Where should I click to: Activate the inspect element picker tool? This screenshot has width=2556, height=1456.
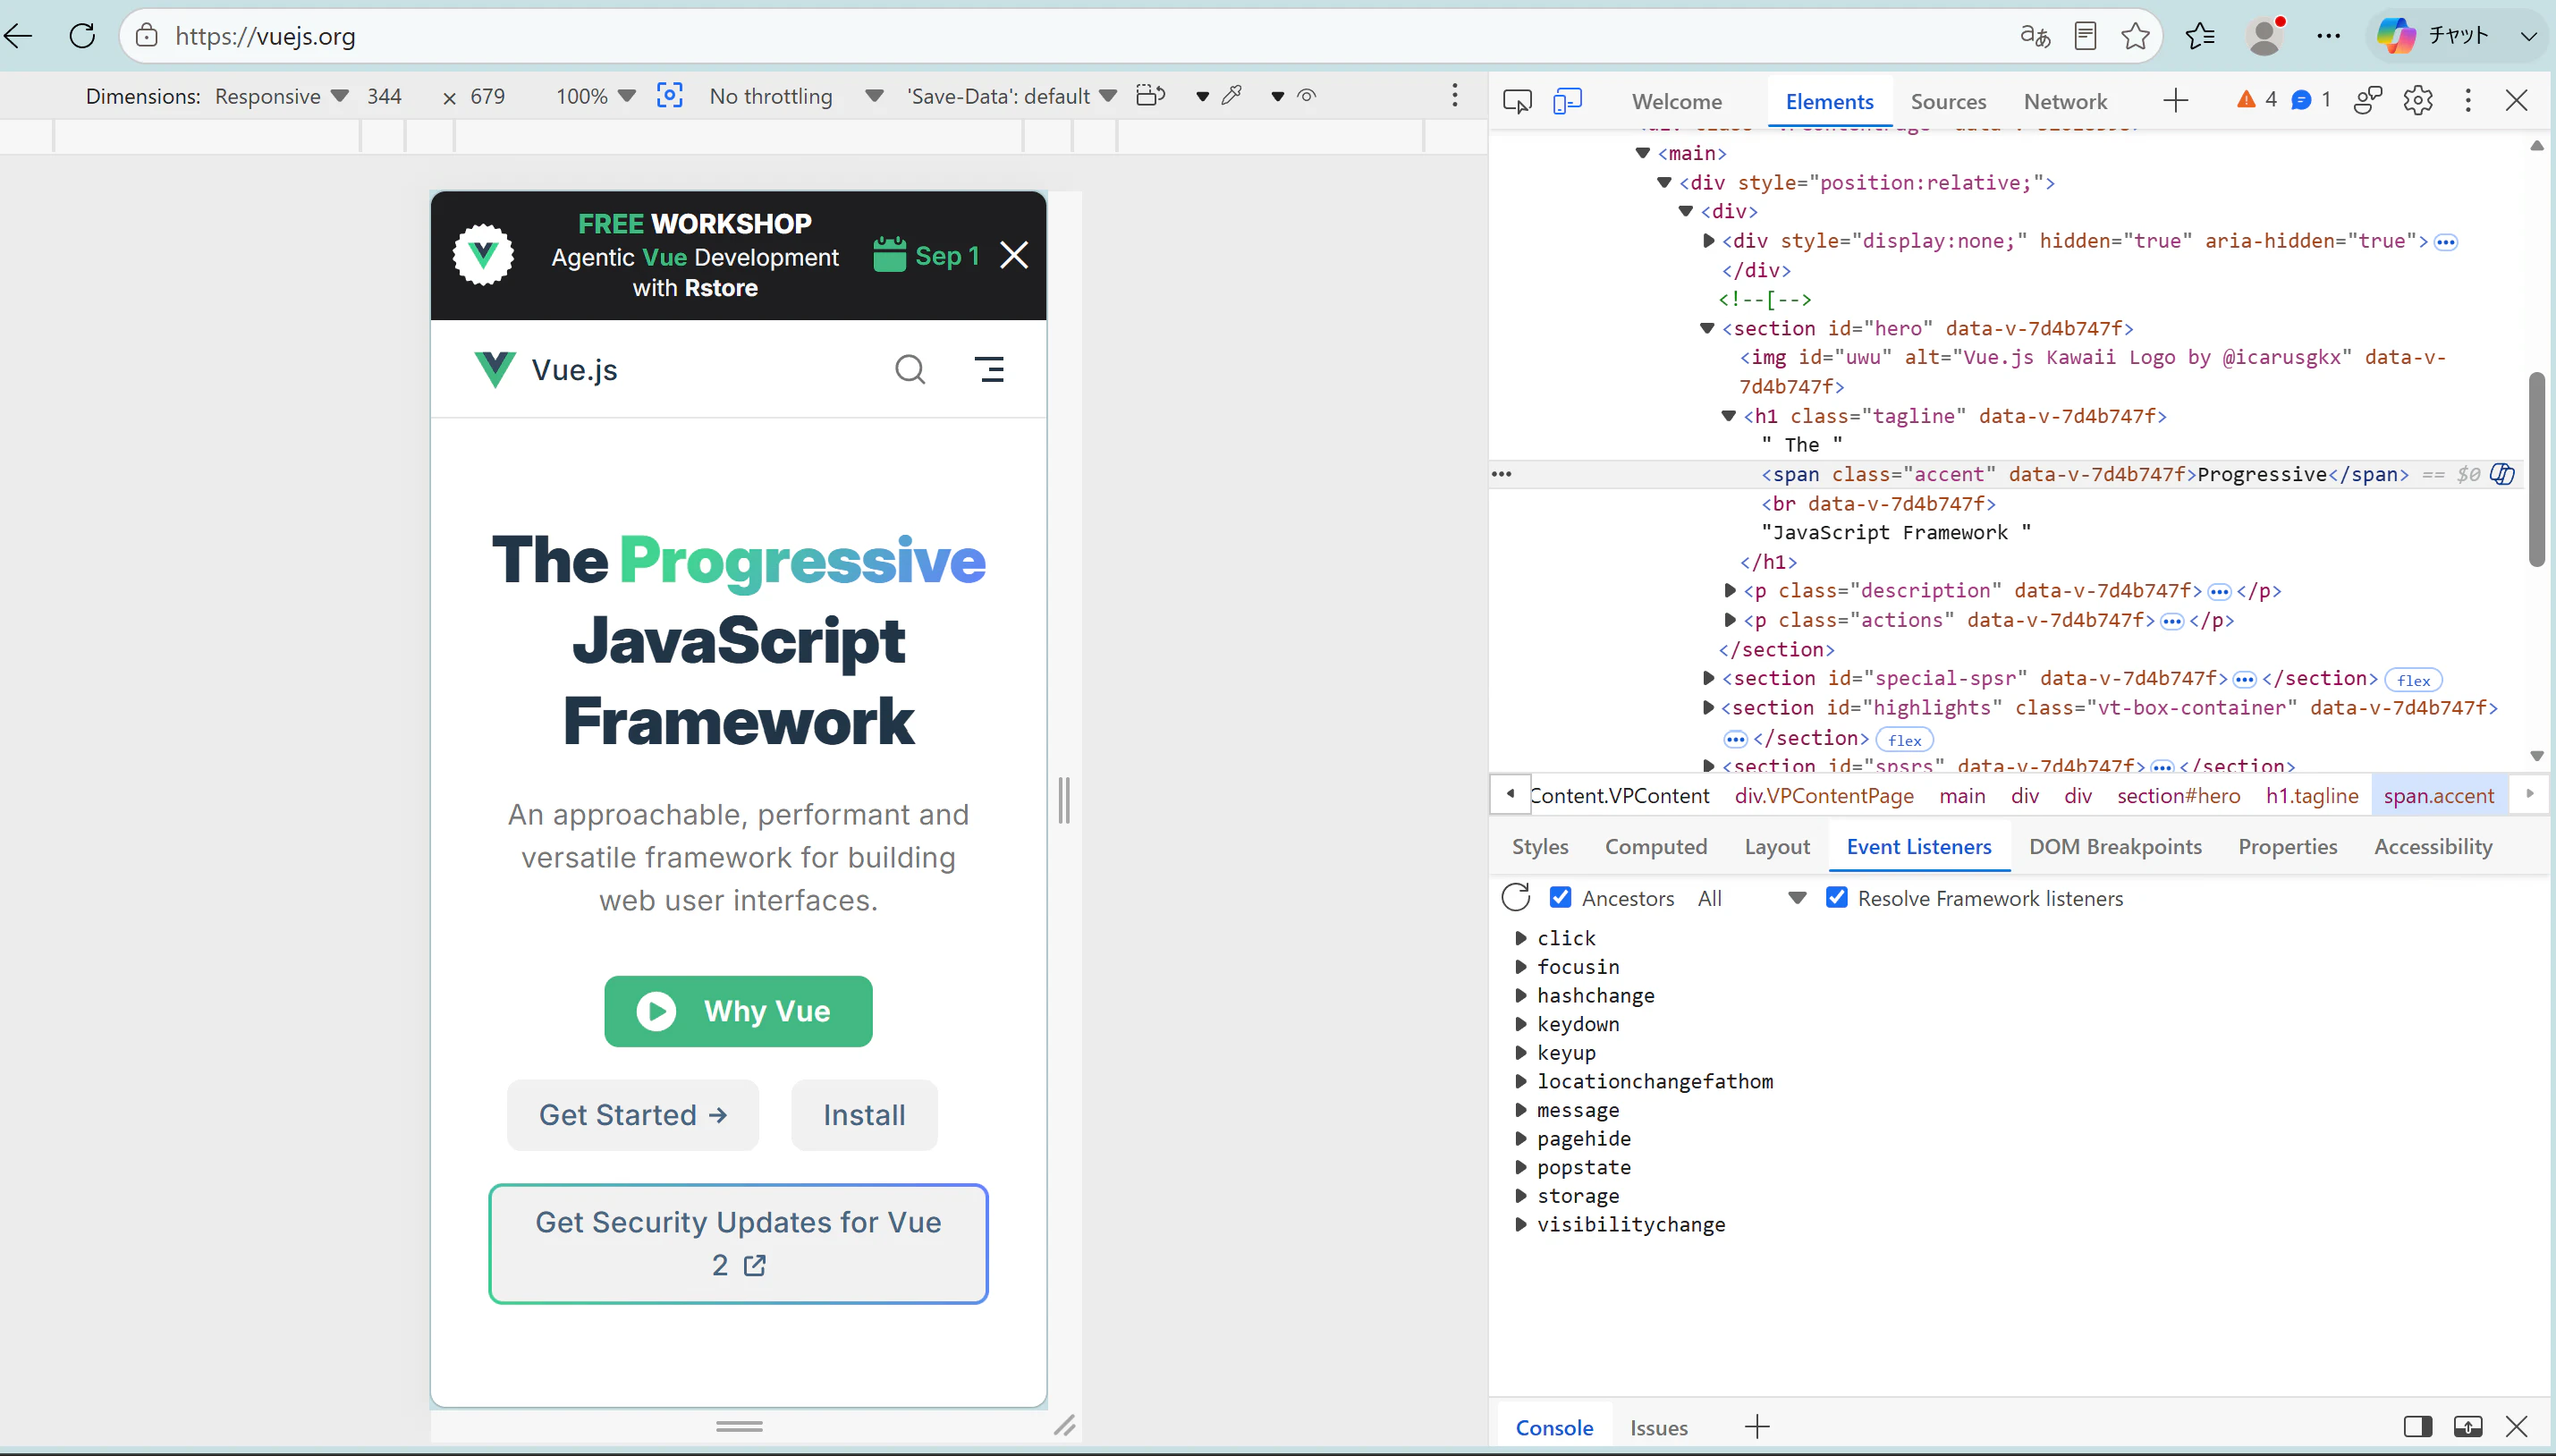click(1517, 101)
